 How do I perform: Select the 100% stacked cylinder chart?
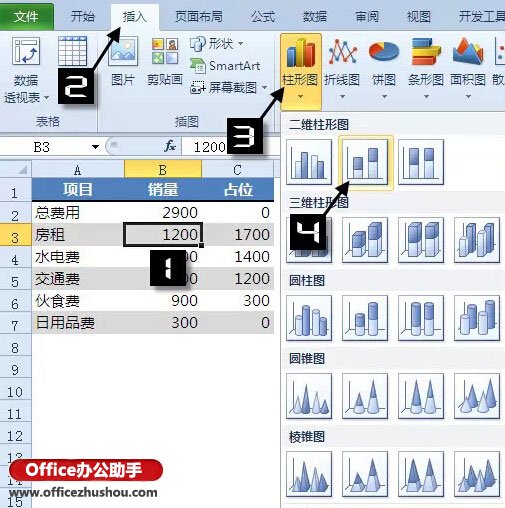pyautogui.click(x=421, y=318)
